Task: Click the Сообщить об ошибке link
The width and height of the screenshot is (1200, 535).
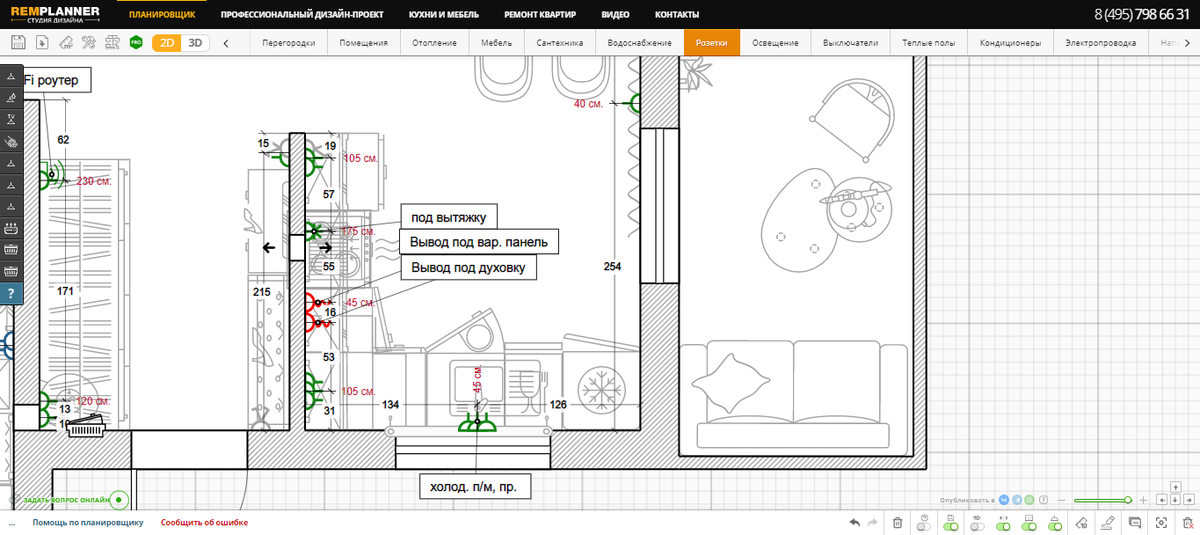Action: pyautogui.click(x=204, y=522)
